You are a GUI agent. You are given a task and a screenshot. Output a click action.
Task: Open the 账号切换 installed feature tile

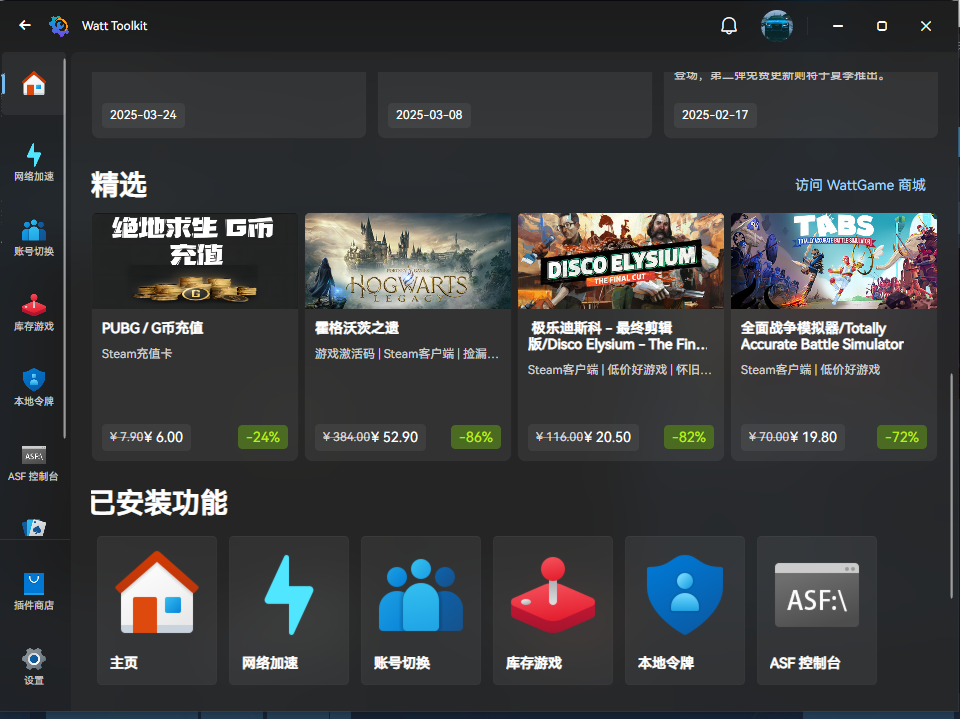coord(421,611)
